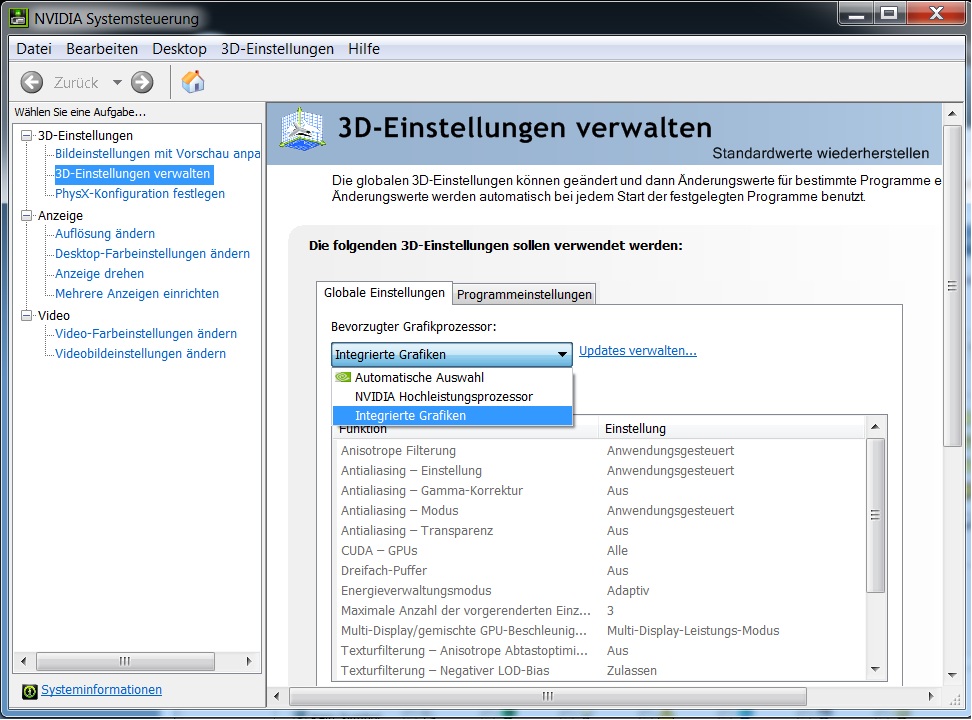Viewport: 972px width, 720px height.
Task: Collapse the Video tree node
Action: [x=26, y=315]
